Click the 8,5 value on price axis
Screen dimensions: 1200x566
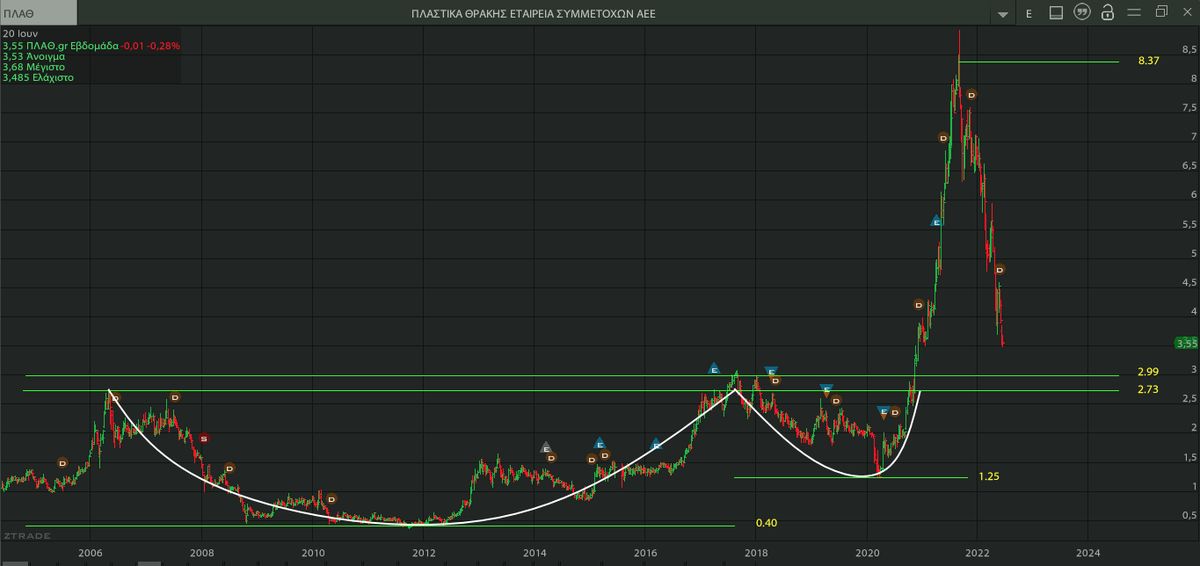[x=1189, y=49]
